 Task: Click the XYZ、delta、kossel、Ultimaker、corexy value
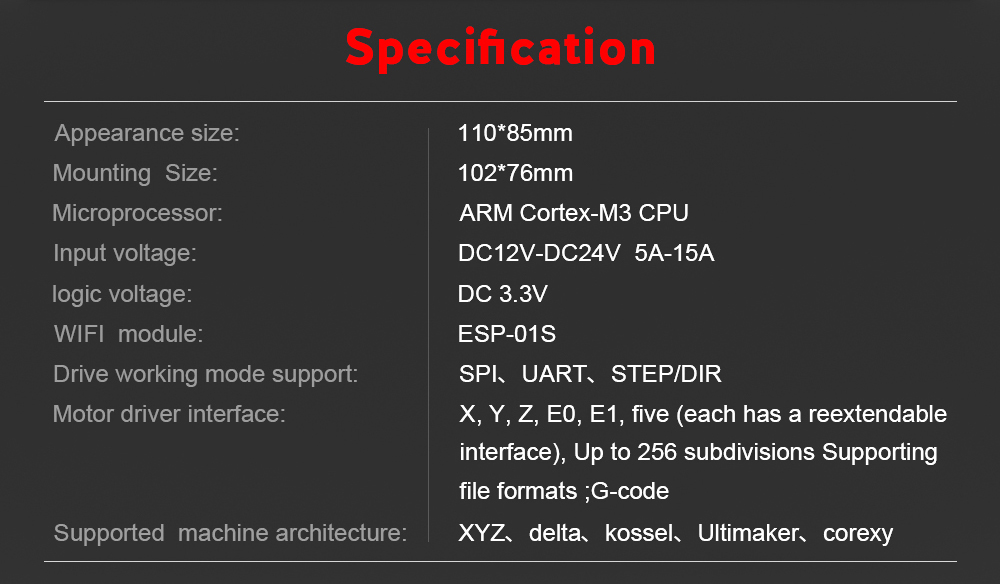click(675, 533)
